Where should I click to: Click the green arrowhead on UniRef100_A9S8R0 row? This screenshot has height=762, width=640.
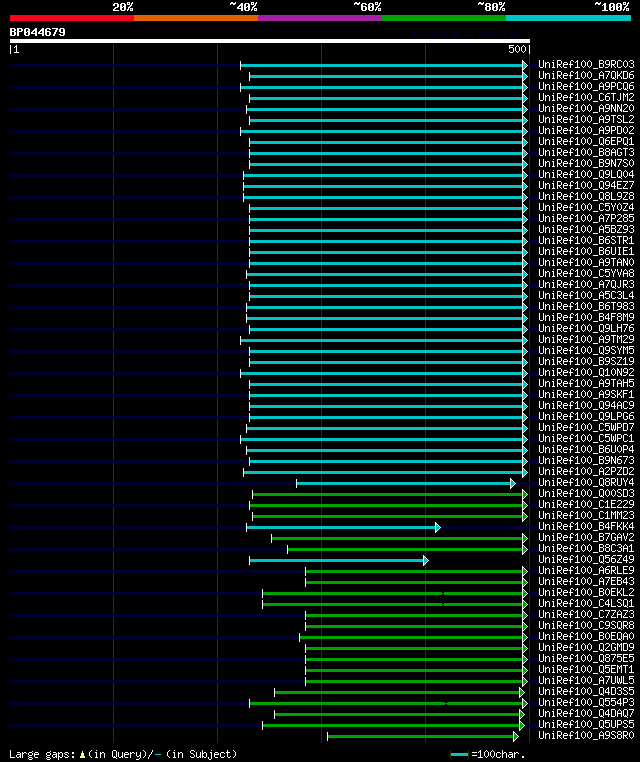tap(516, 737)
